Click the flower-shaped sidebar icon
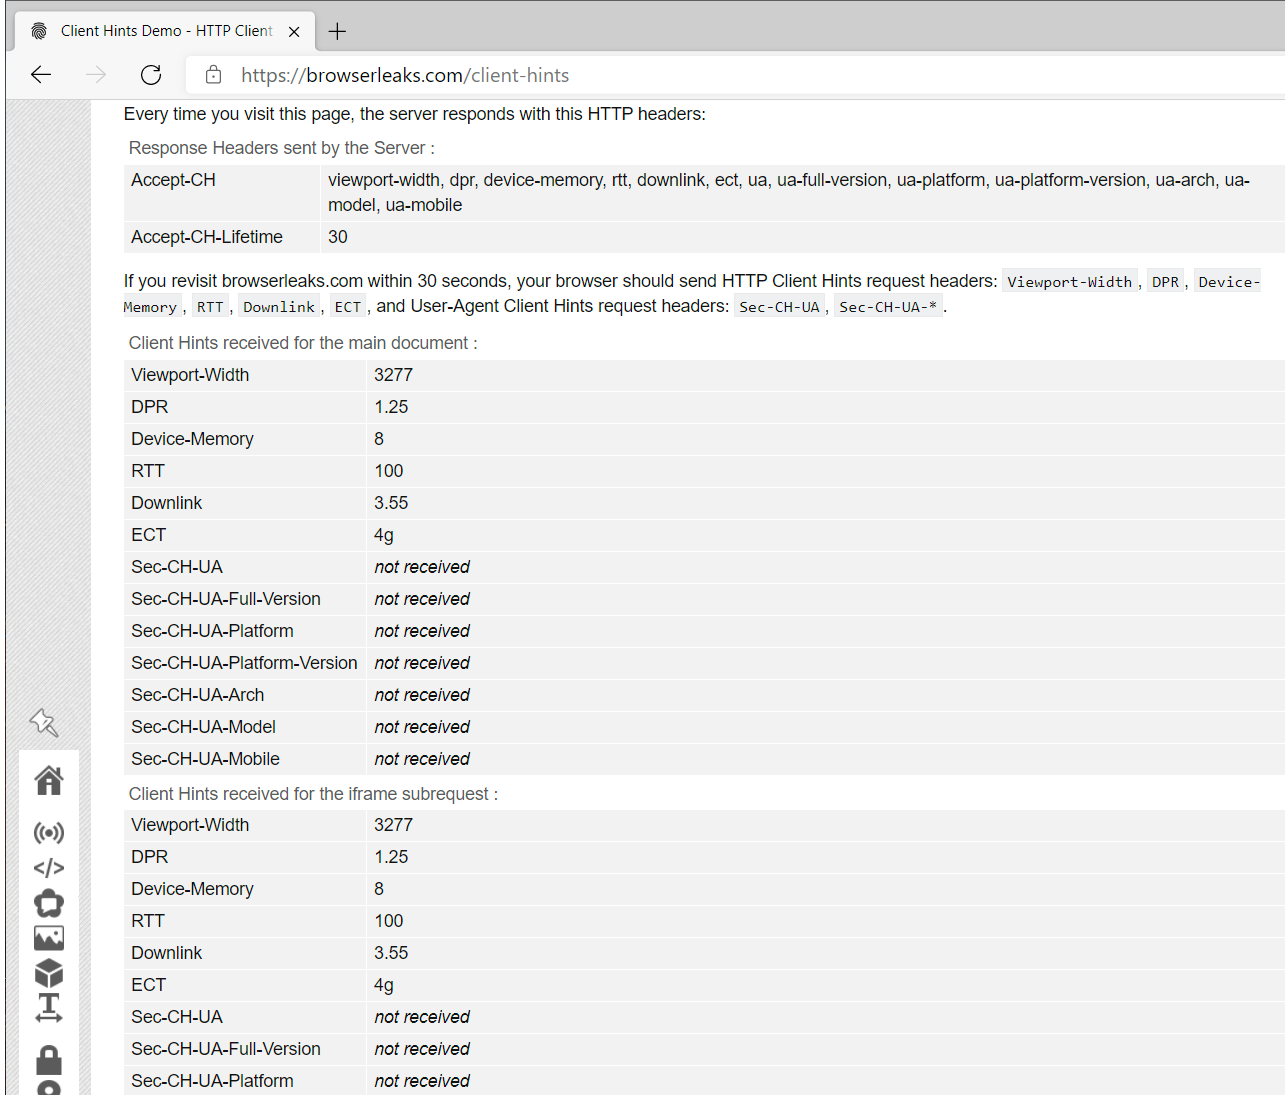 (x=49, y=904)
